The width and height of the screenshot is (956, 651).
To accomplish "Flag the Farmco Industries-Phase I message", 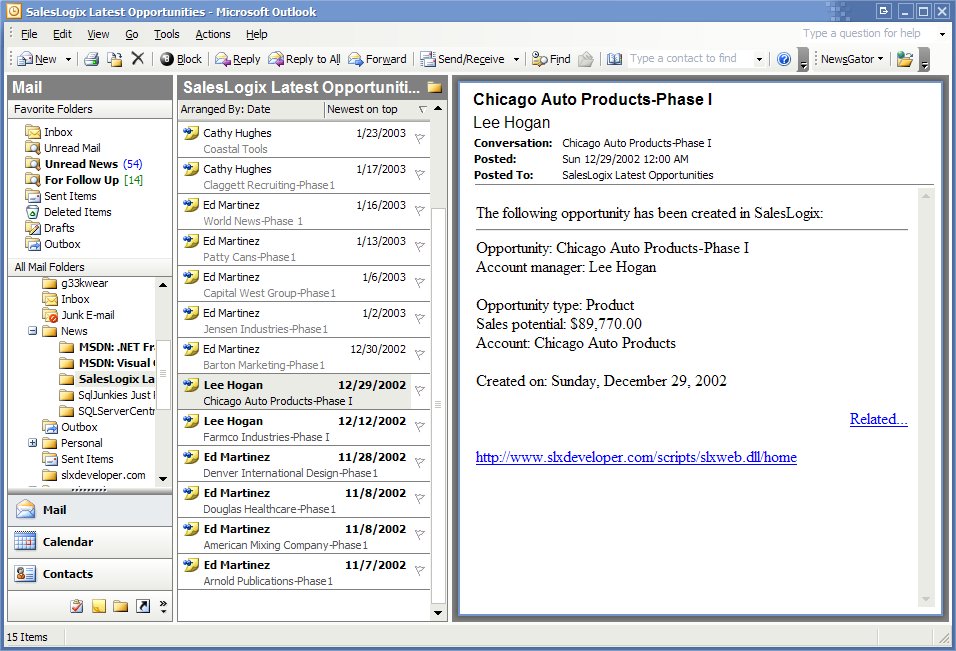I will tap(419, 427).
